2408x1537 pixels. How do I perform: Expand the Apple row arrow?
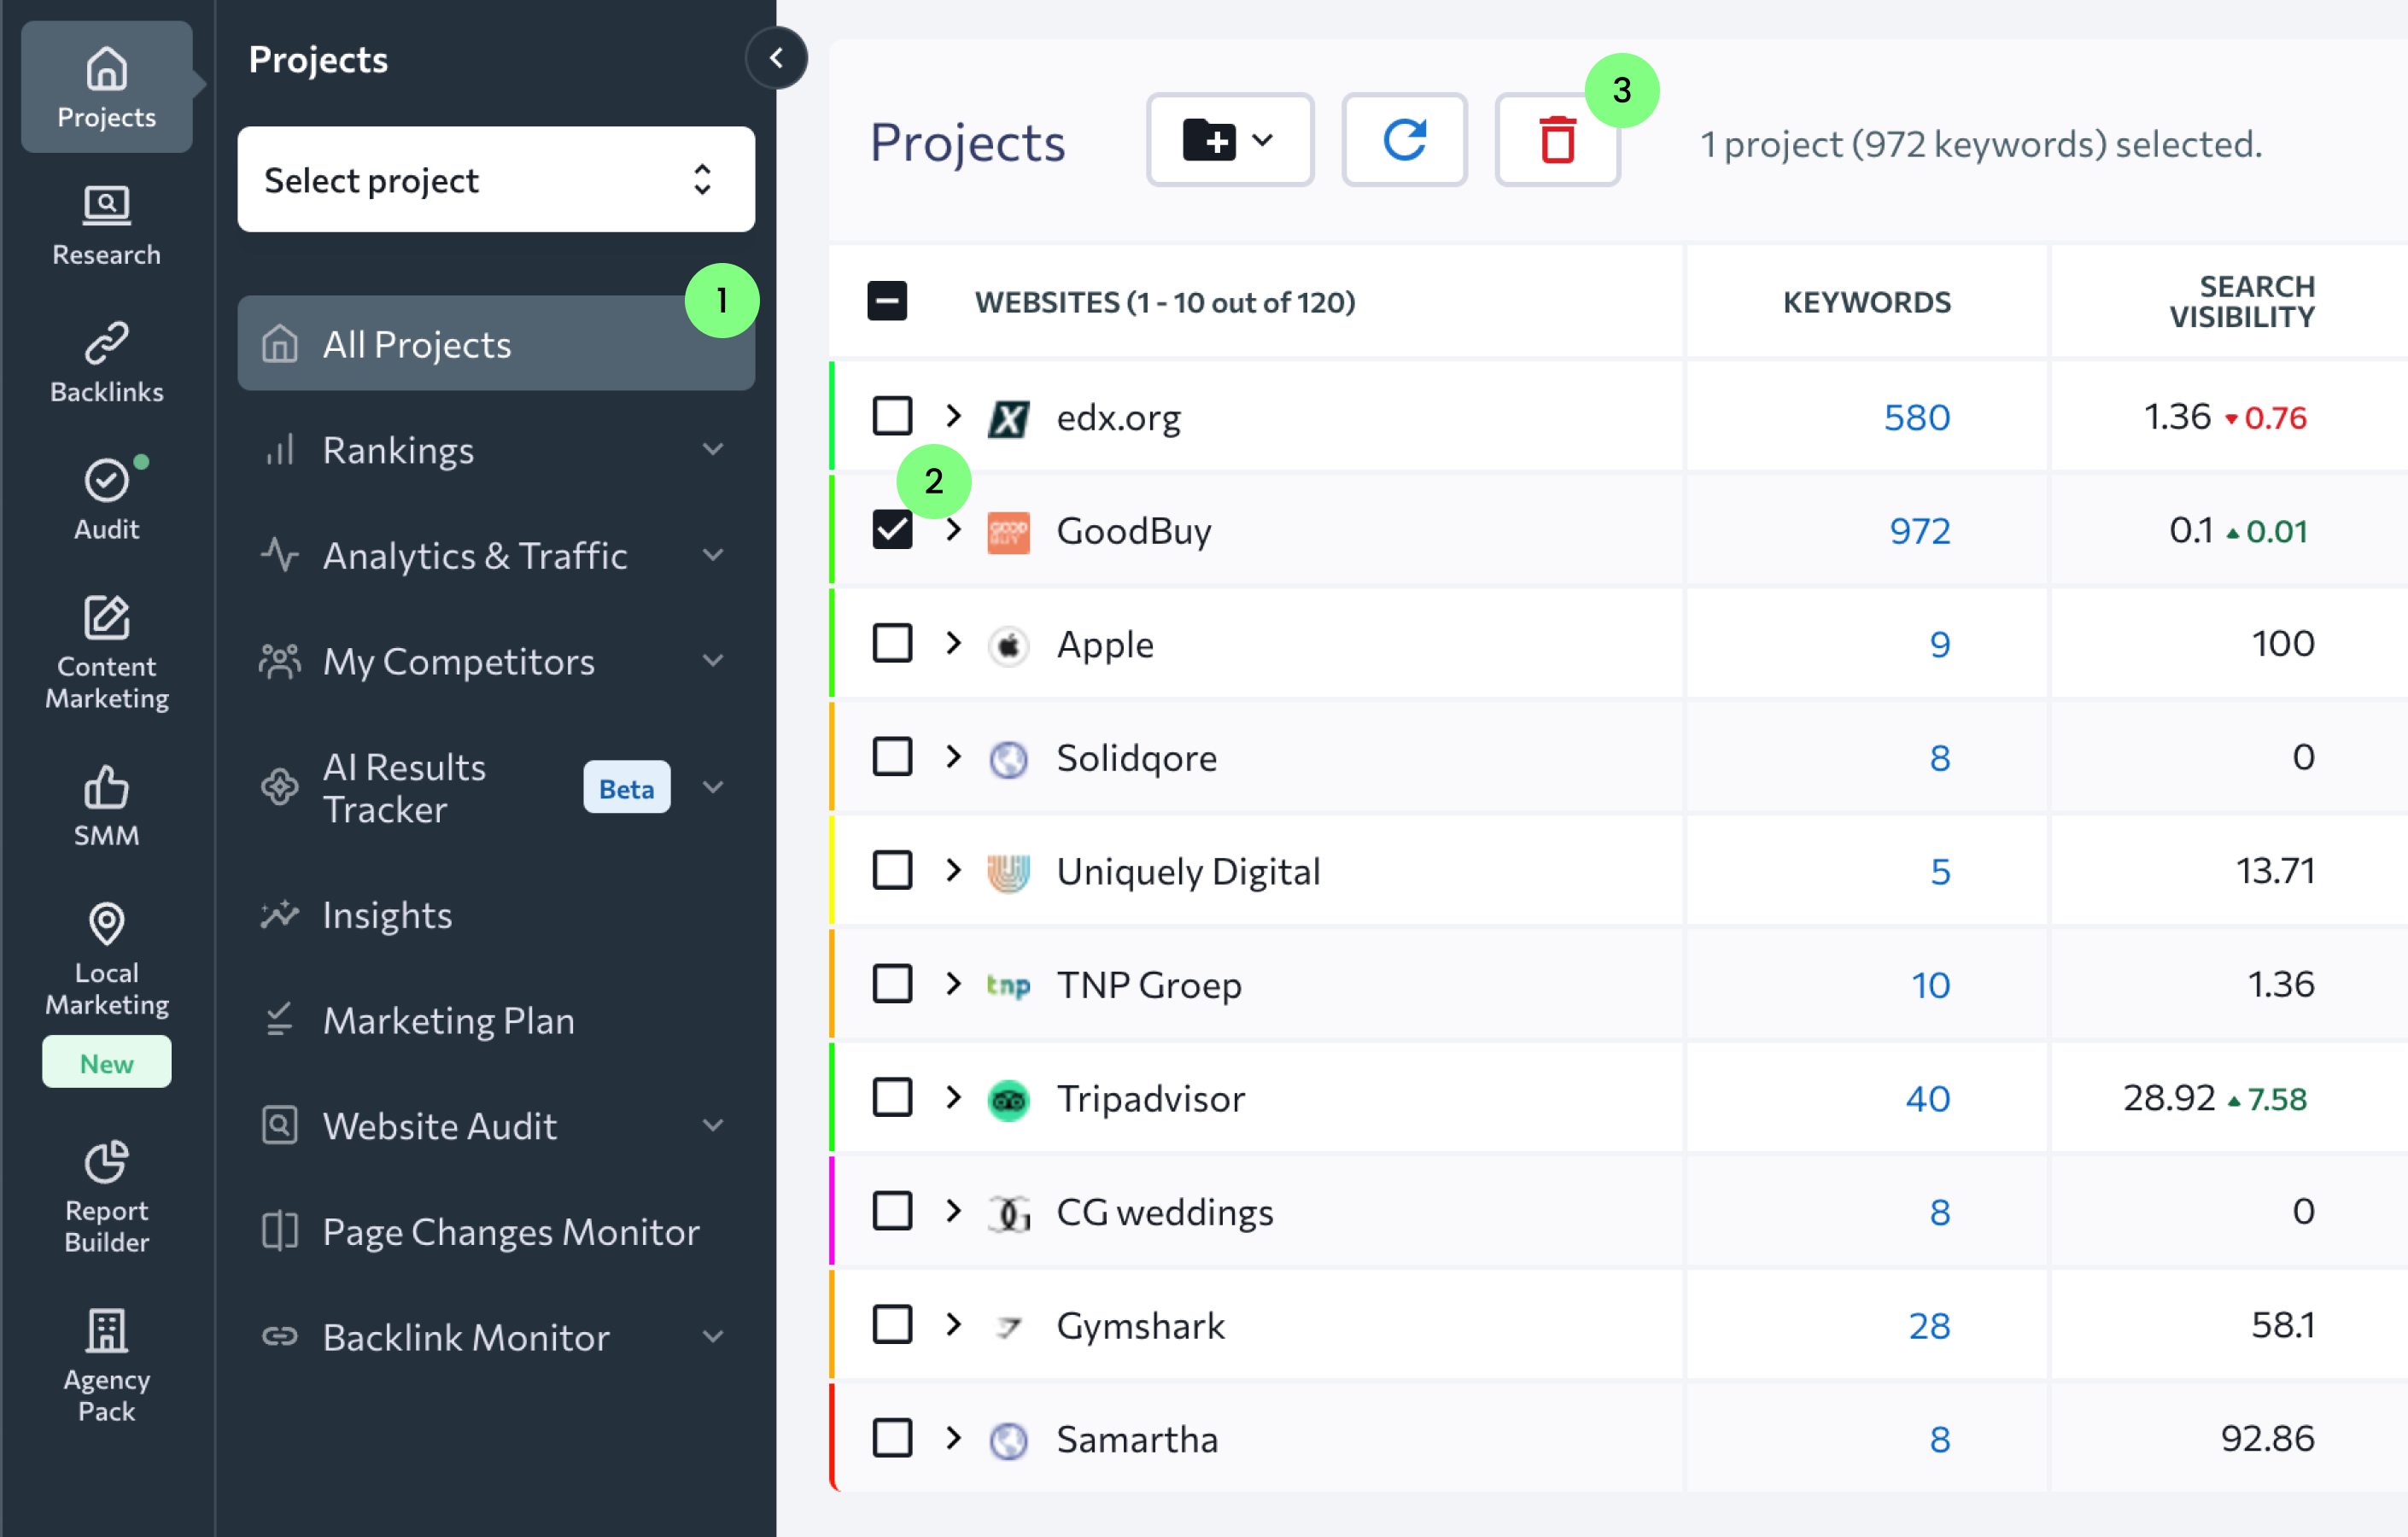tap(953, 643)
